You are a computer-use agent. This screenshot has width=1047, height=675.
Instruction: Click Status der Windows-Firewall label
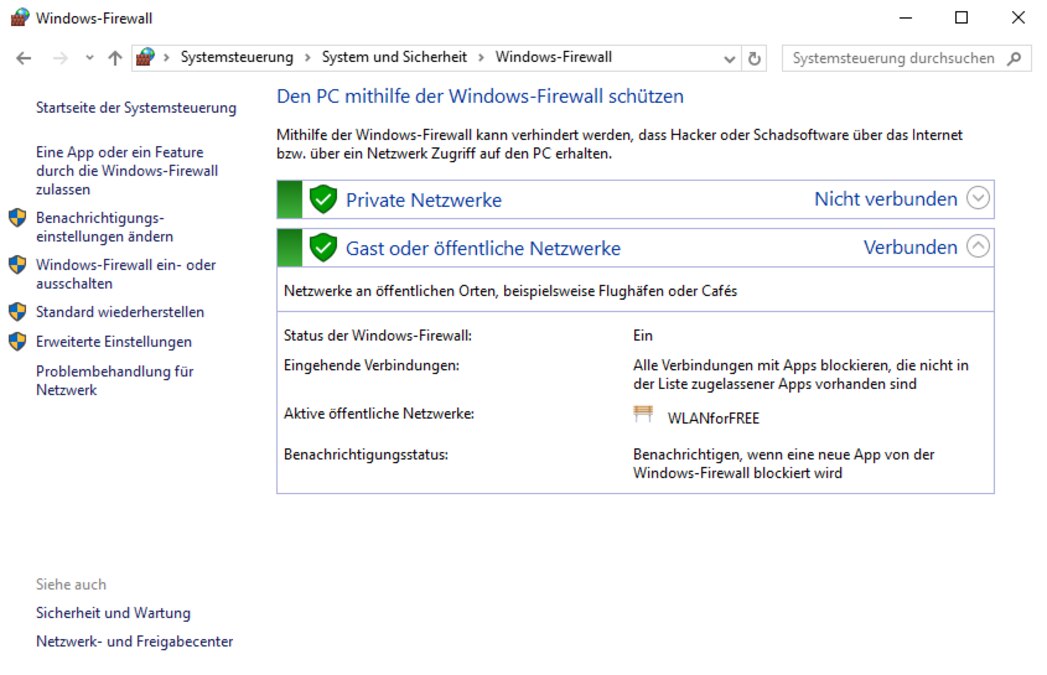[x=378, y=335]
